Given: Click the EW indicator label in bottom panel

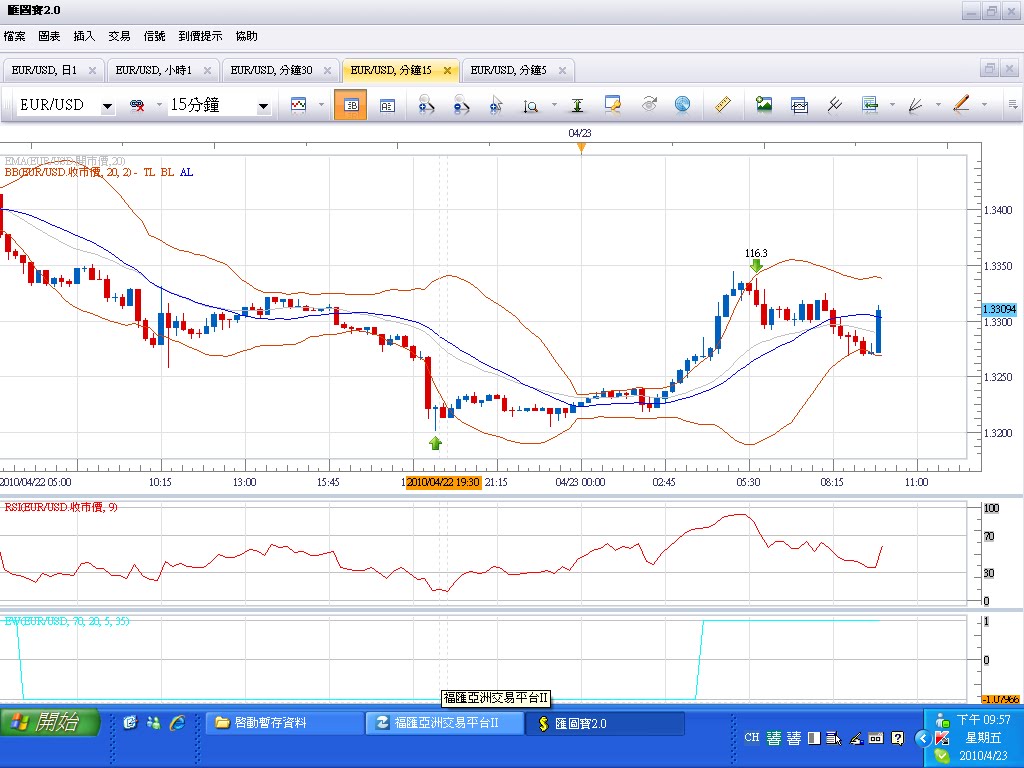Looking at the screenshot, I should [x=67, y=621].
